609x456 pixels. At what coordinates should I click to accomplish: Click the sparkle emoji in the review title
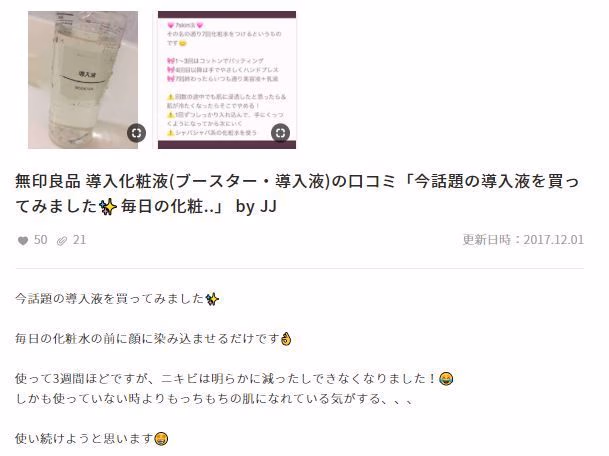point(108,207)
